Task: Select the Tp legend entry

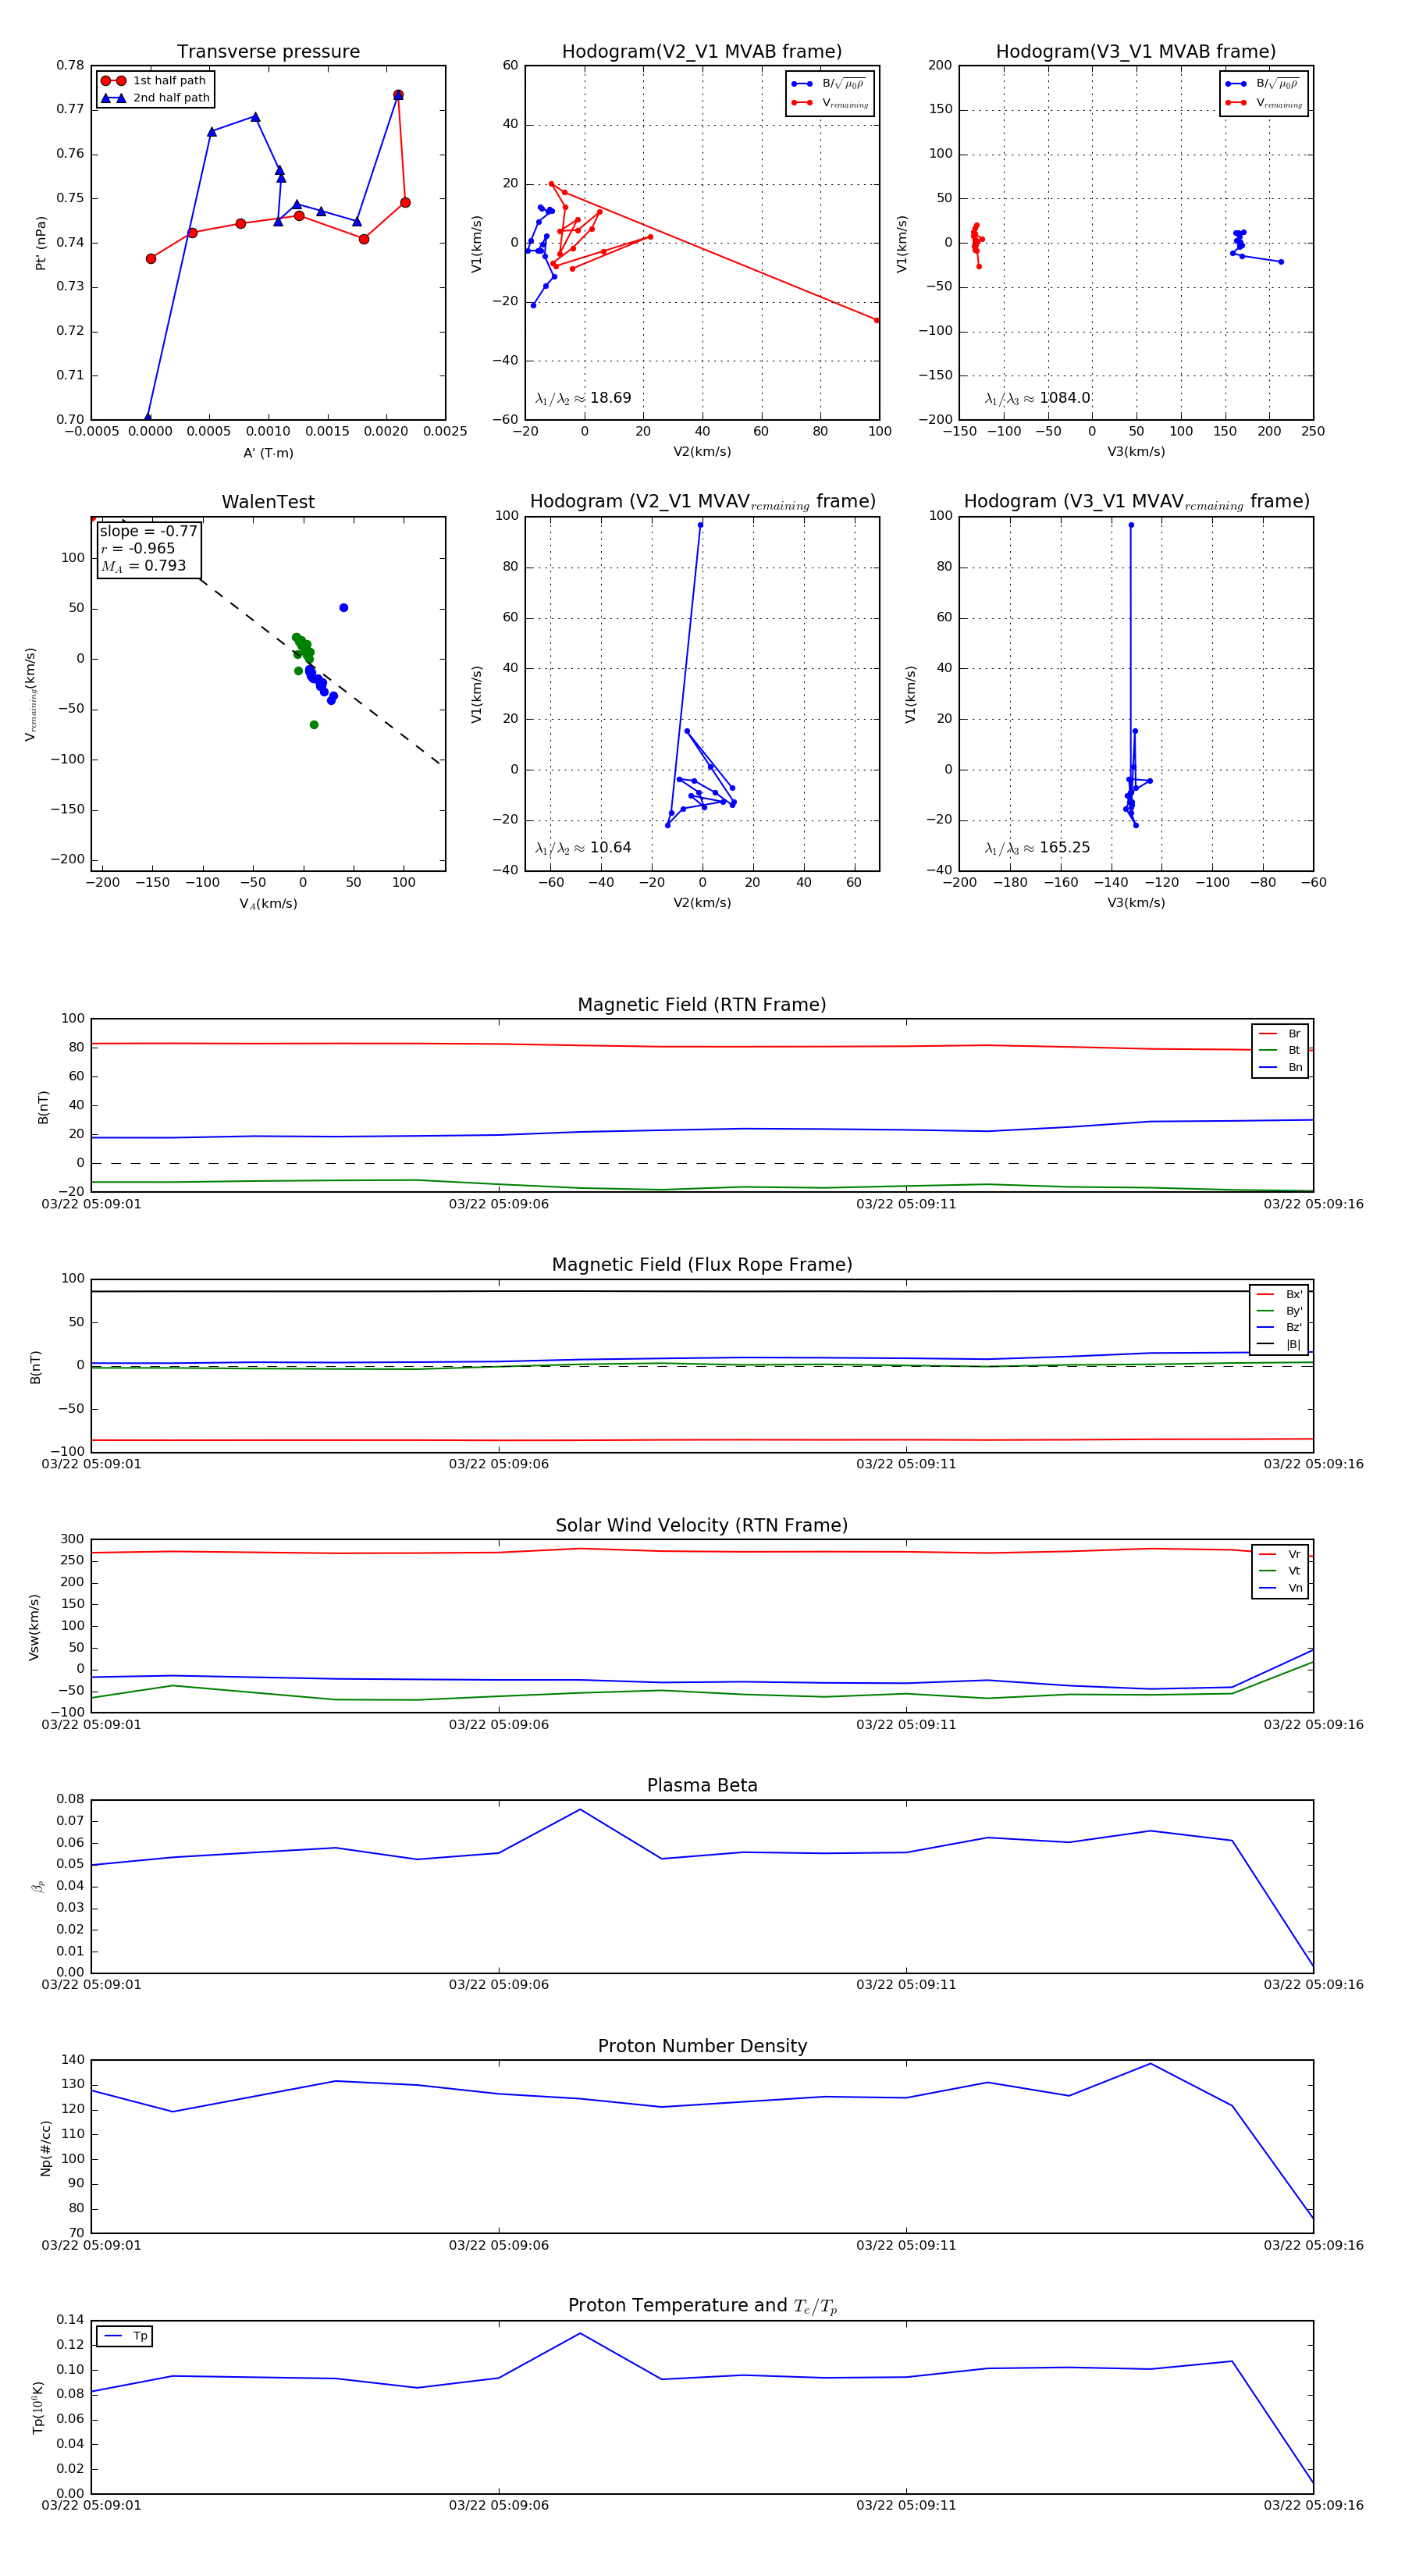Action: (x=126, y=2337)
